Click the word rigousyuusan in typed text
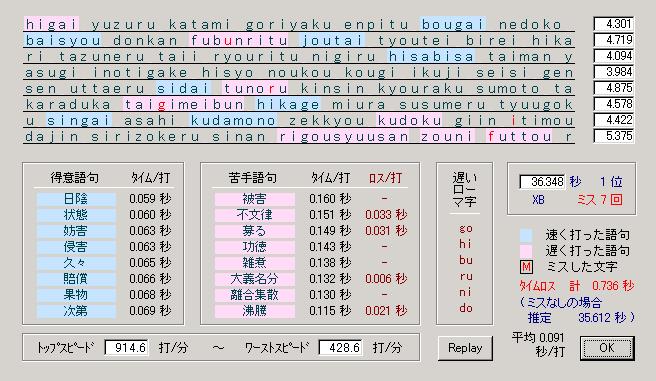This screenshot has height=381, width=656. (x=343, y=137)
